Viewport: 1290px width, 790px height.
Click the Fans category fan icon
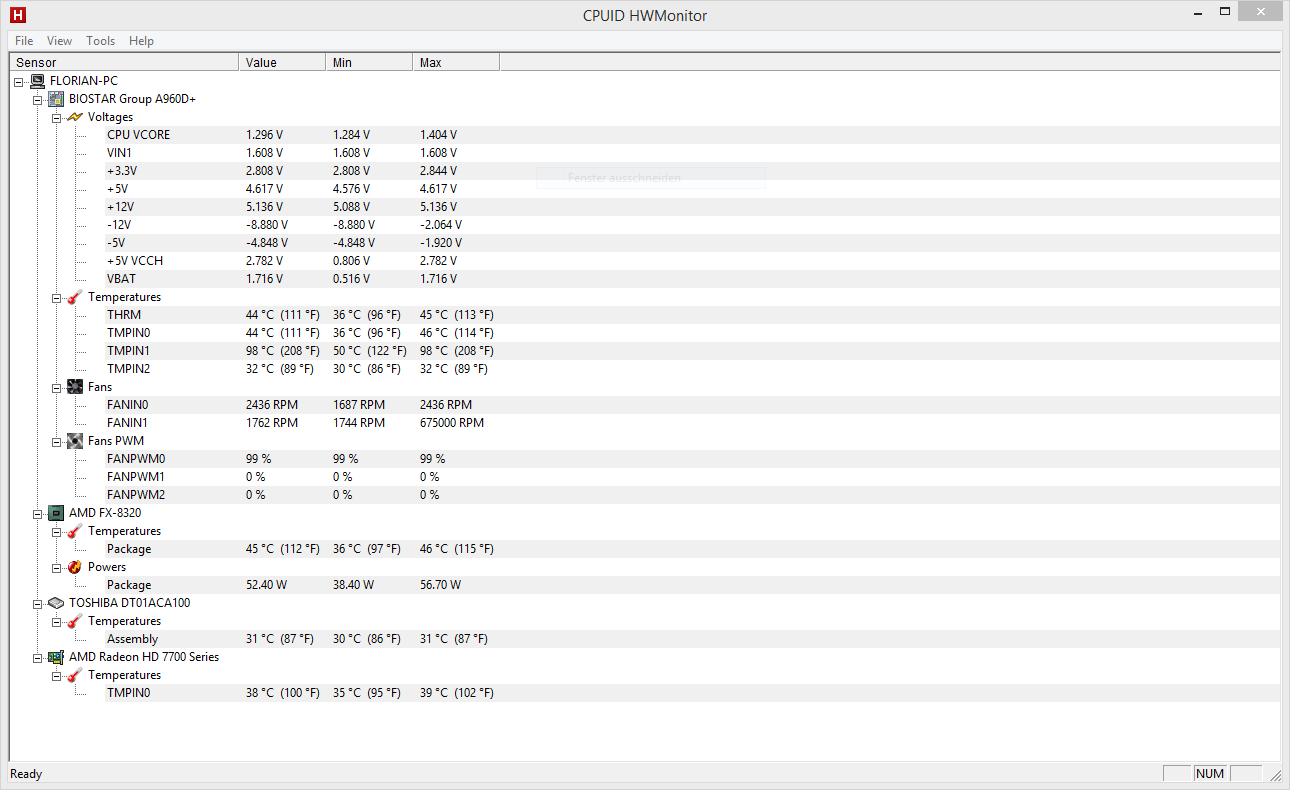tap(75, 387)
